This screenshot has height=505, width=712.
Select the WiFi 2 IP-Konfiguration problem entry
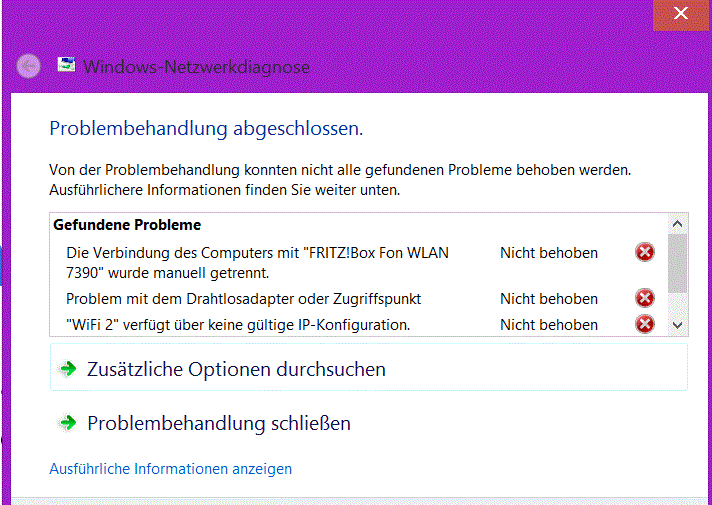(x=238, y=324)
